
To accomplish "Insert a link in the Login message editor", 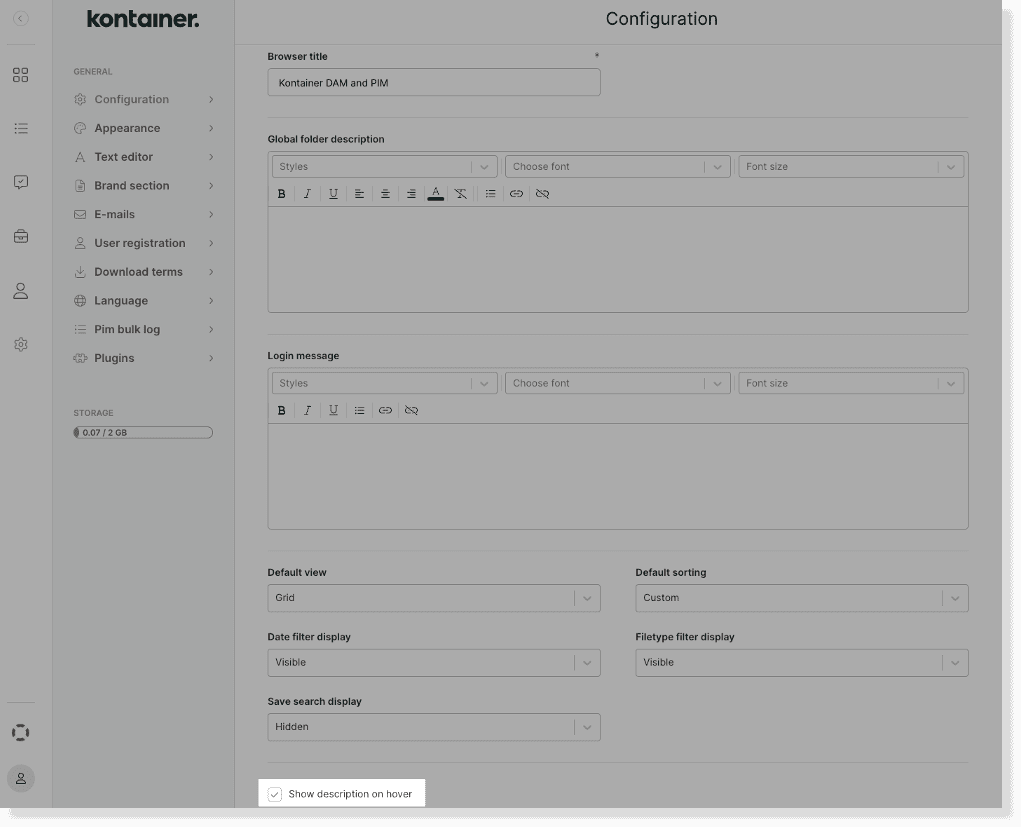I will pos(385,410).
